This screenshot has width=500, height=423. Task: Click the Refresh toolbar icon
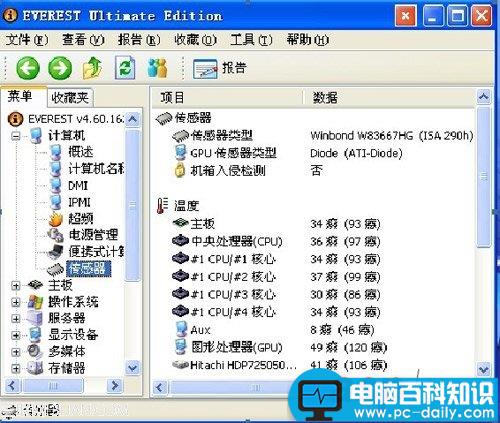[125, 68]
